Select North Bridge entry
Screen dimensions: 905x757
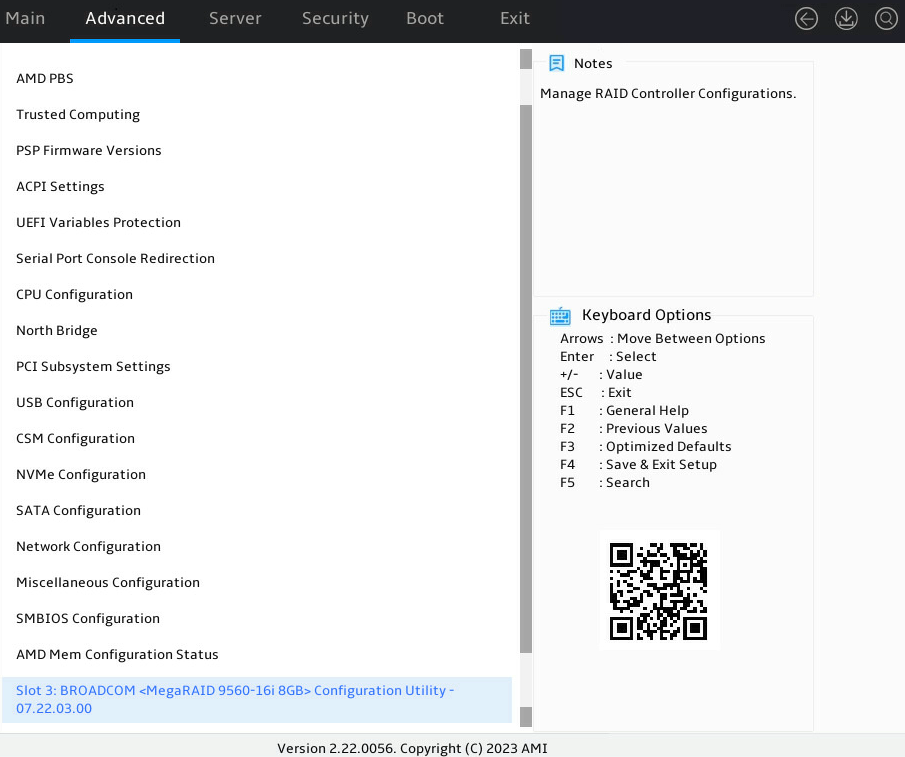pos(57,331)
